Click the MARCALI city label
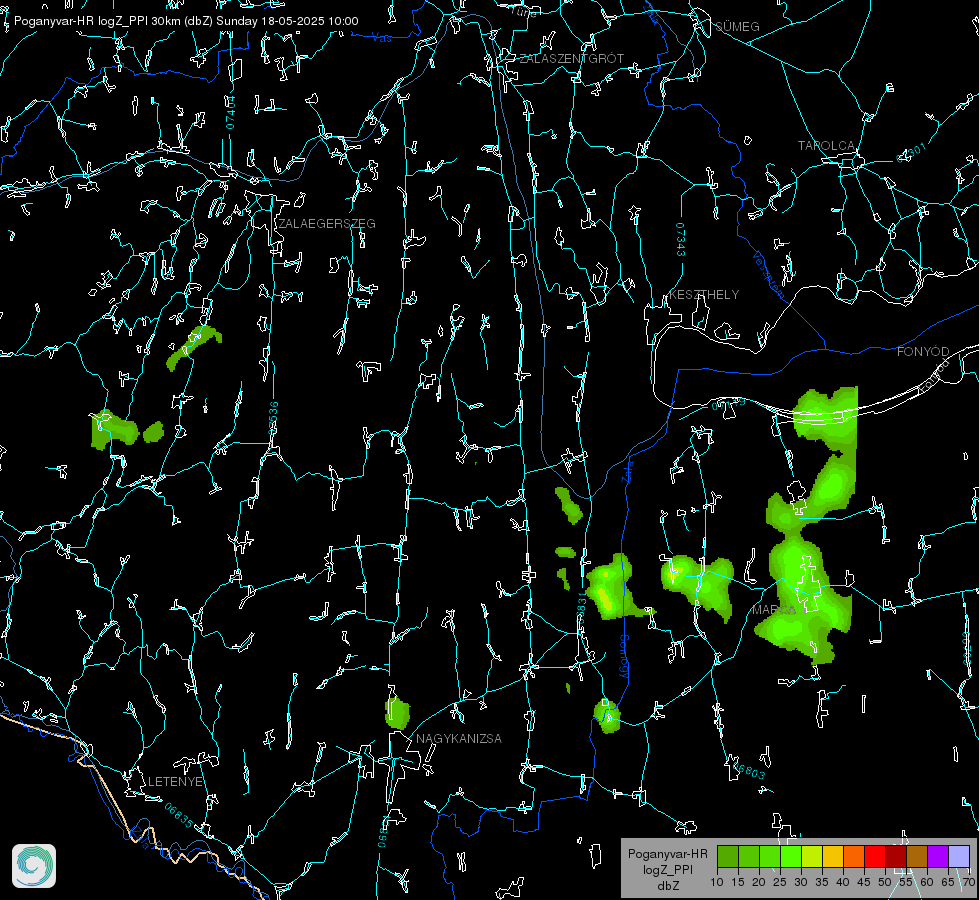 (x=777, y=610)
